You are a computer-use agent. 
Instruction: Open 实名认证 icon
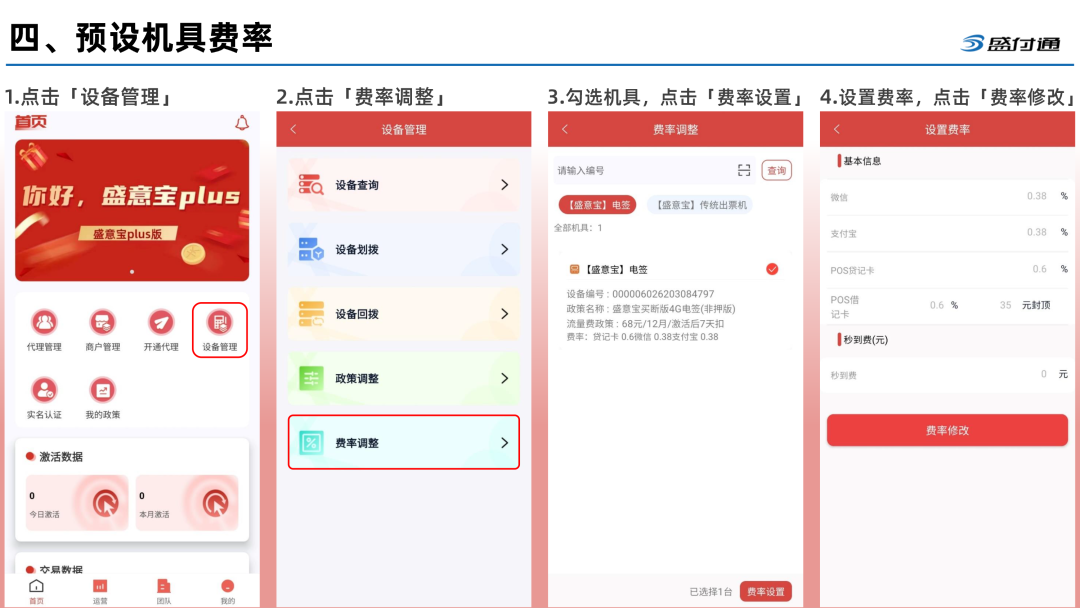(44, 390)
